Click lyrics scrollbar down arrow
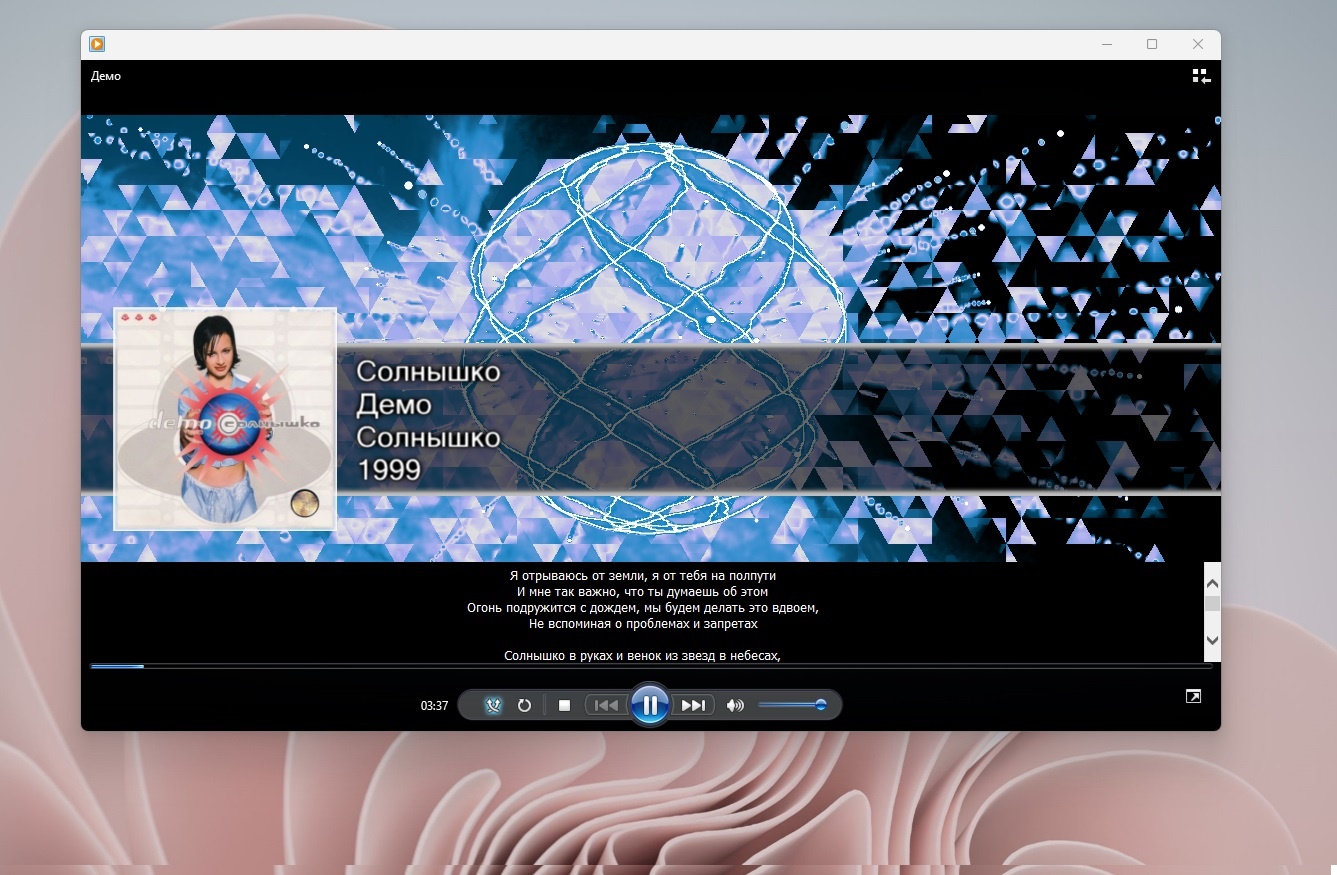 [1212, 640]
